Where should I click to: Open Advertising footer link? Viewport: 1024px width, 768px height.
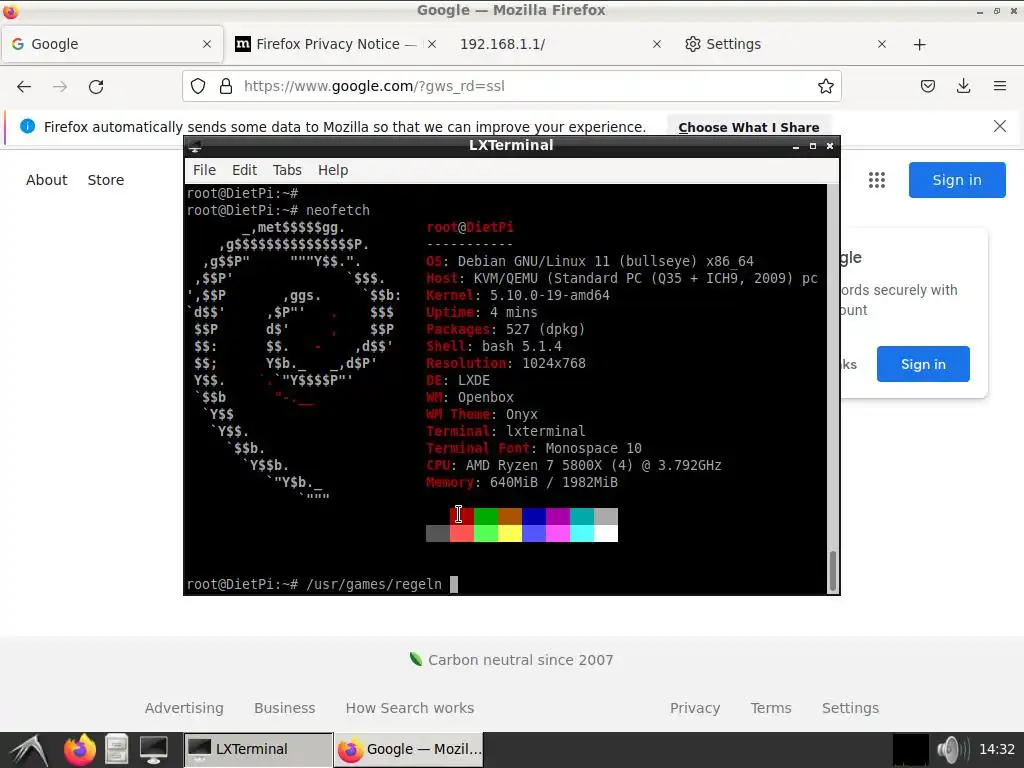point(184,708)
